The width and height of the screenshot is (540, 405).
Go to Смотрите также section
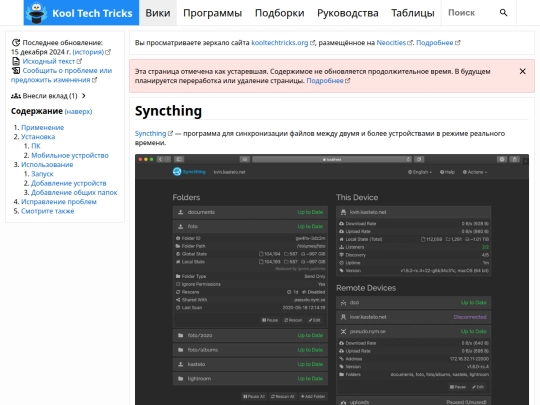click(48, 211)
